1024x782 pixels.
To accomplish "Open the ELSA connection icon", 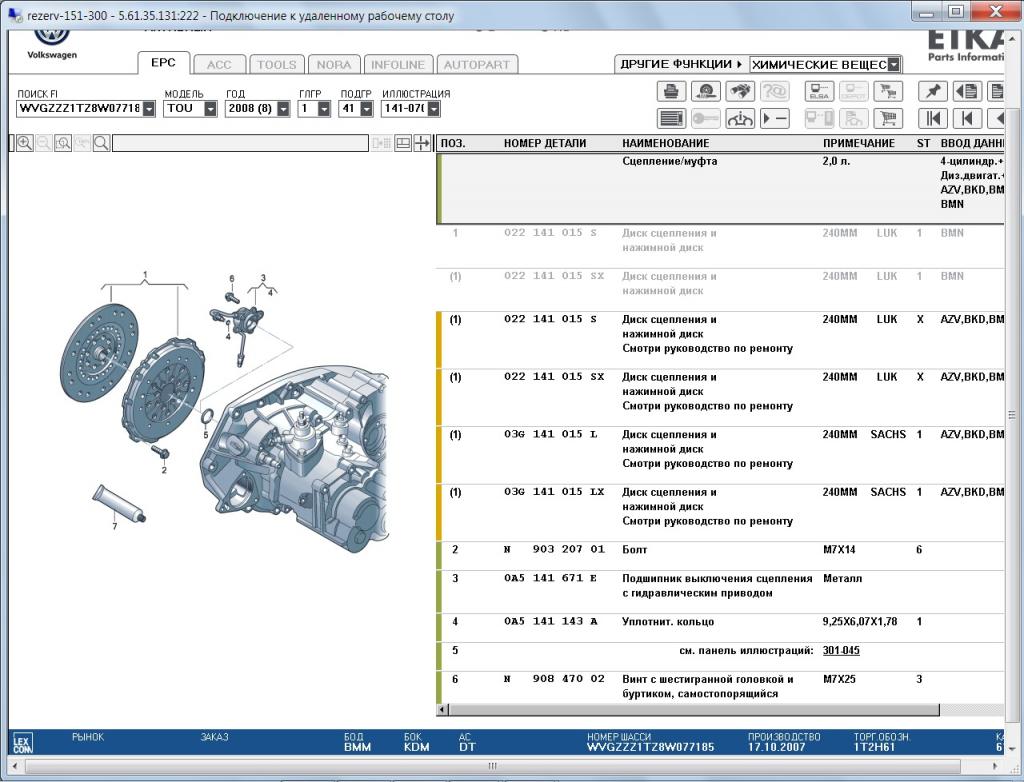I will point(819,91).
